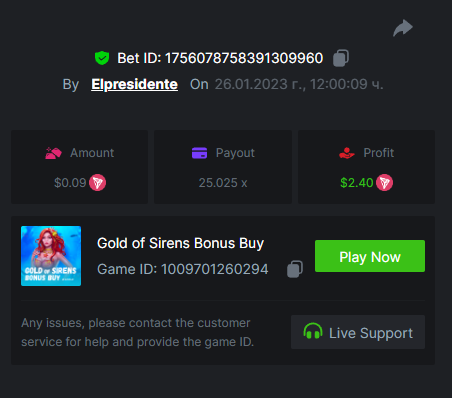
Task: Click the TRON coin icon beside $2.40
Action: [384, 183]
